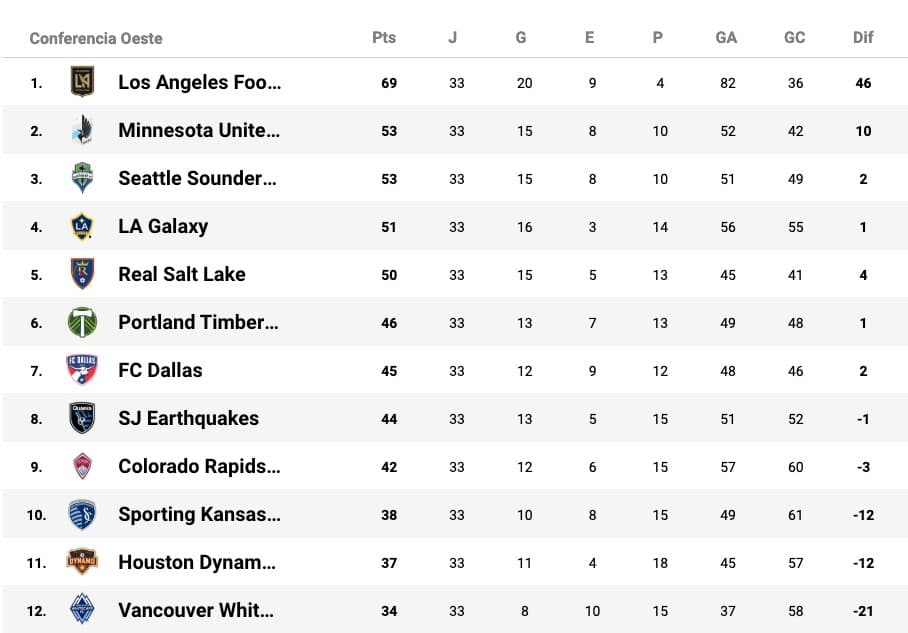
Task: Click the Houston Dynamo orange logo
Action: click(x=82, y=562)
